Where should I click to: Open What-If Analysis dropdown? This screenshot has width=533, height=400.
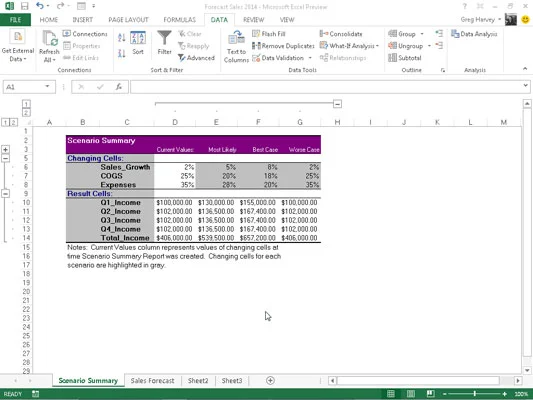pos(349,46)
